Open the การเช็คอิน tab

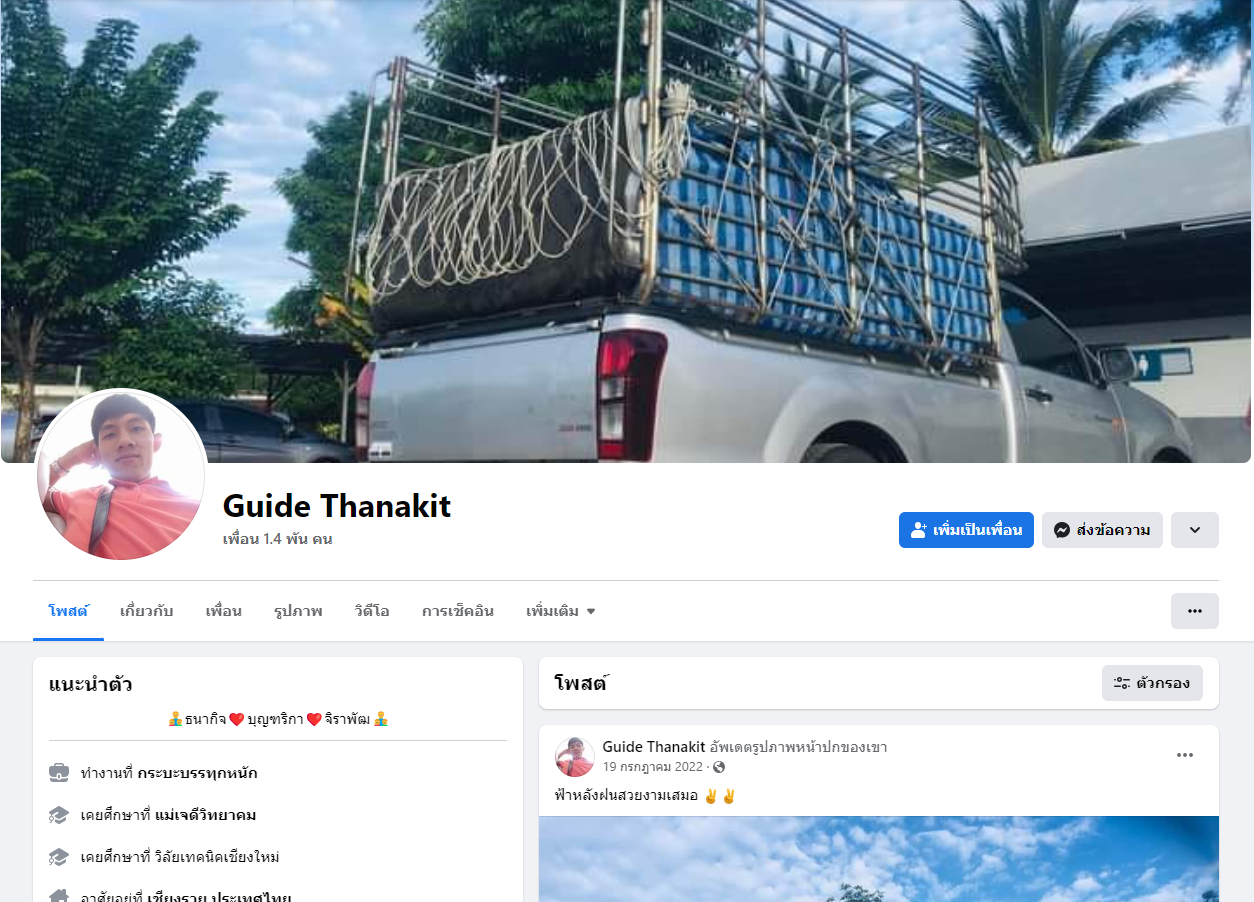(457, 611)
